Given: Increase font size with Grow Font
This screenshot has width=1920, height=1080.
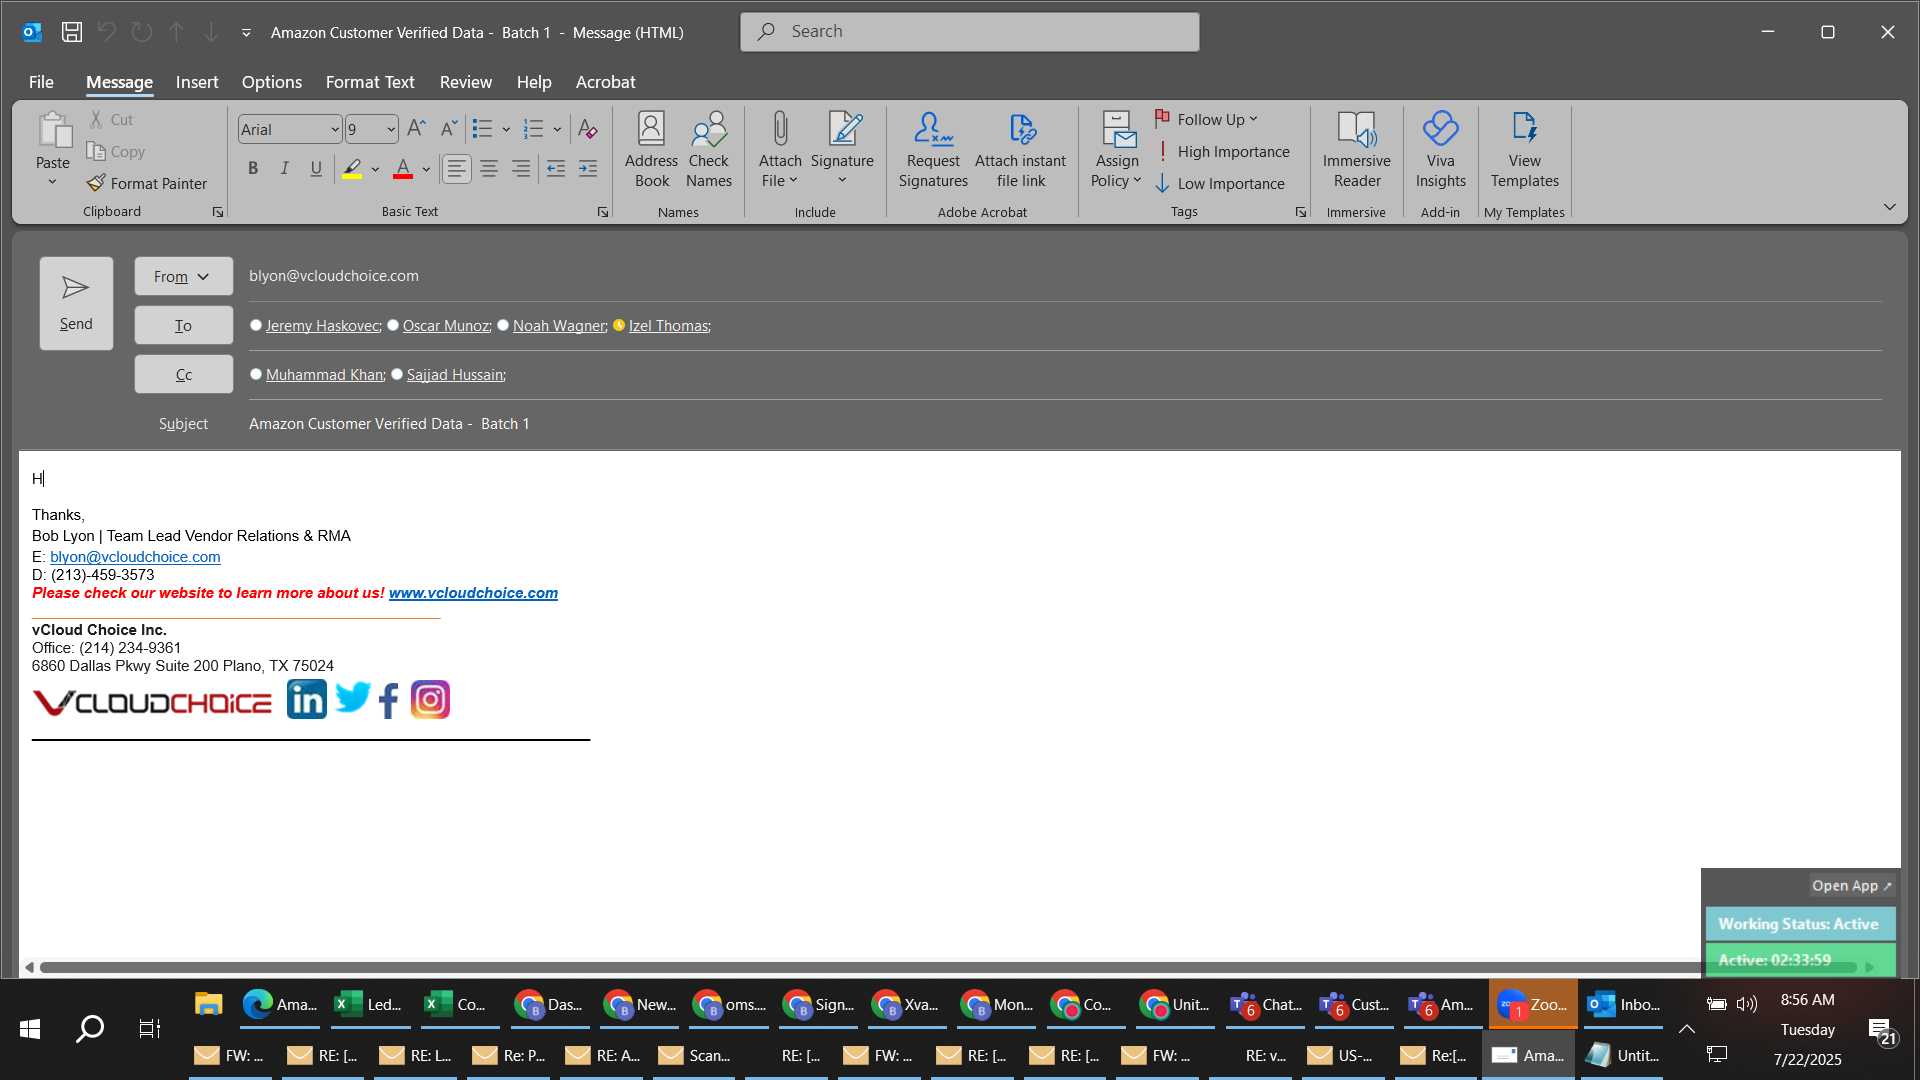Looking at the screenshot, I should click(417, 129).
